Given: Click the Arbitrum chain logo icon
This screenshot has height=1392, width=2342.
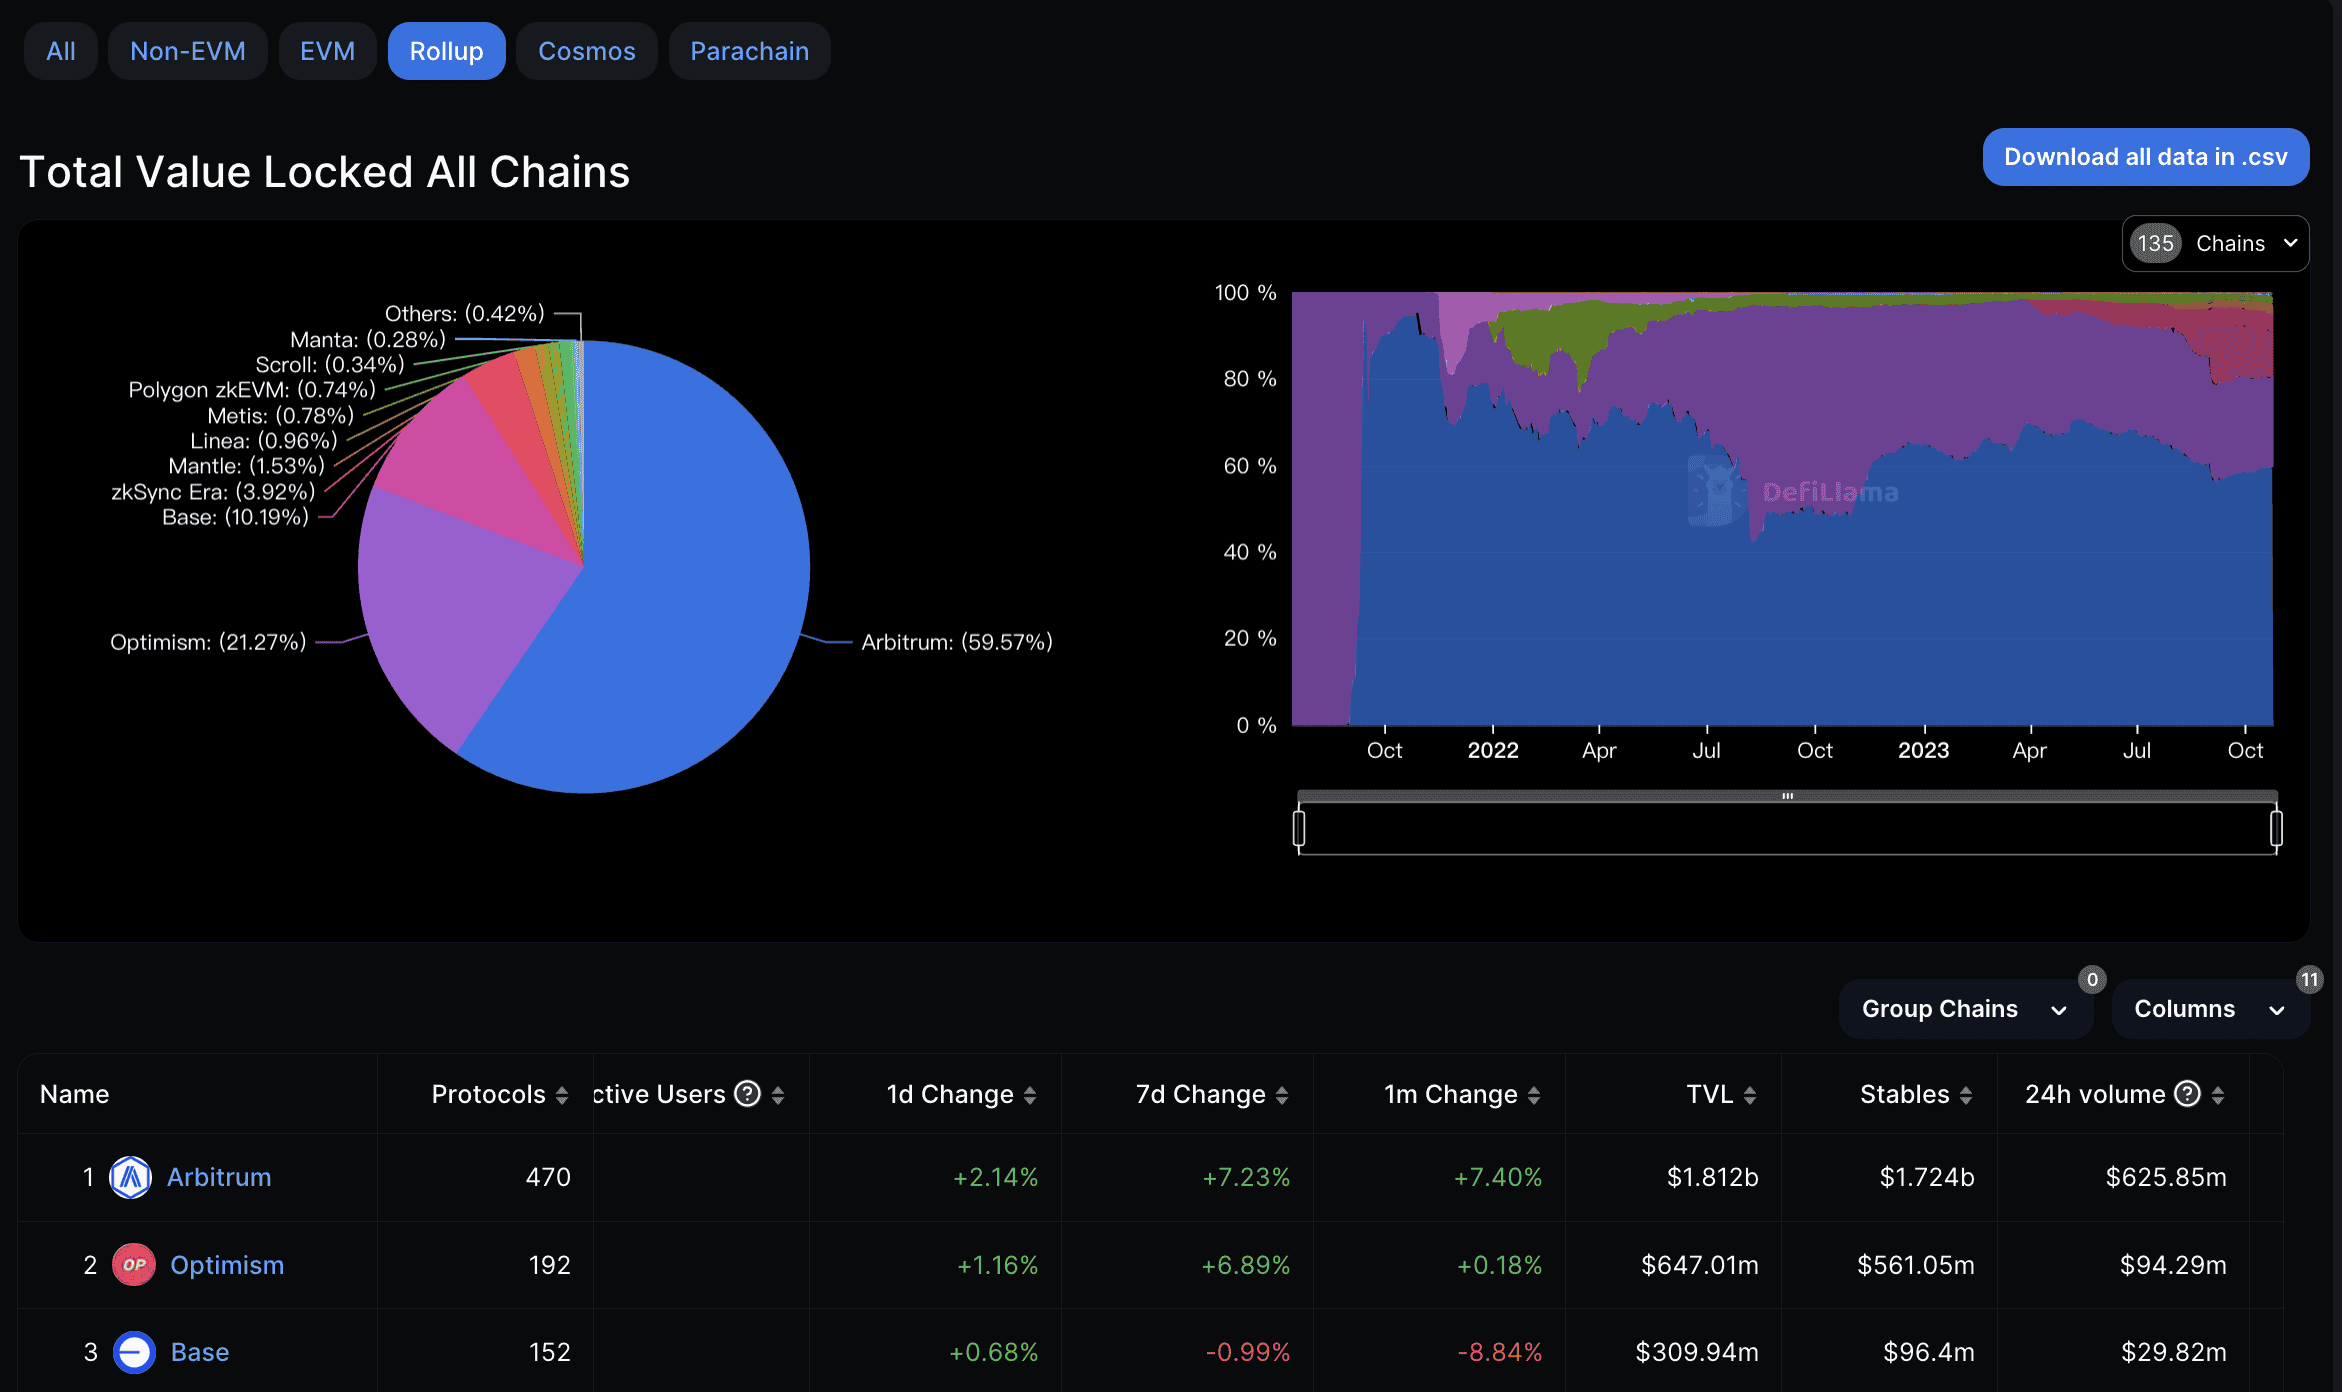Looking at the screenshot, I should pyautogui.click(x=130, y=1177).
